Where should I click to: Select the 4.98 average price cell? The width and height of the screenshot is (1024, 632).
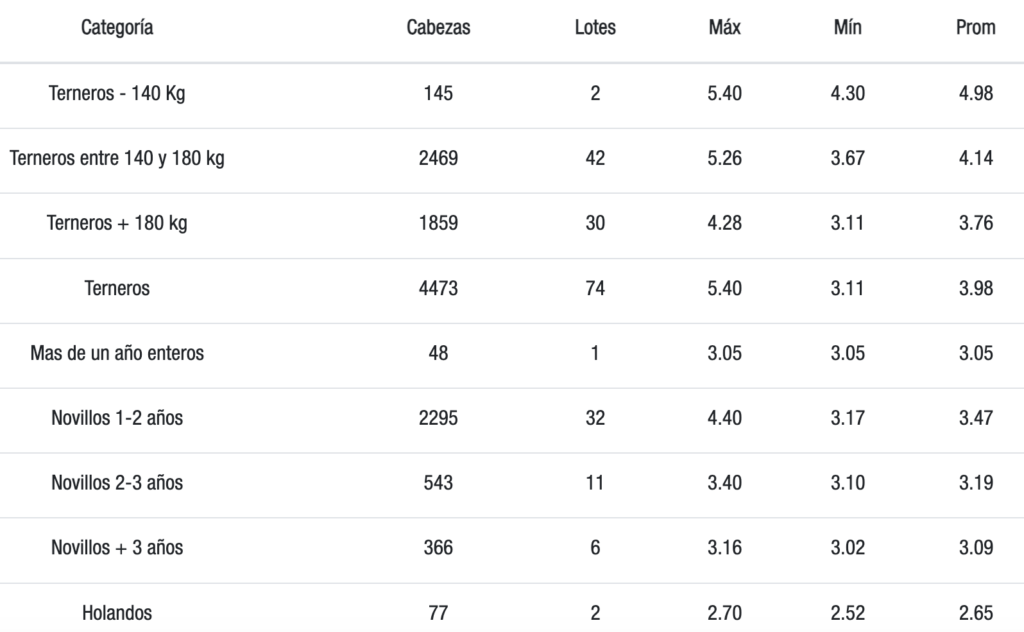click(975, 93)
